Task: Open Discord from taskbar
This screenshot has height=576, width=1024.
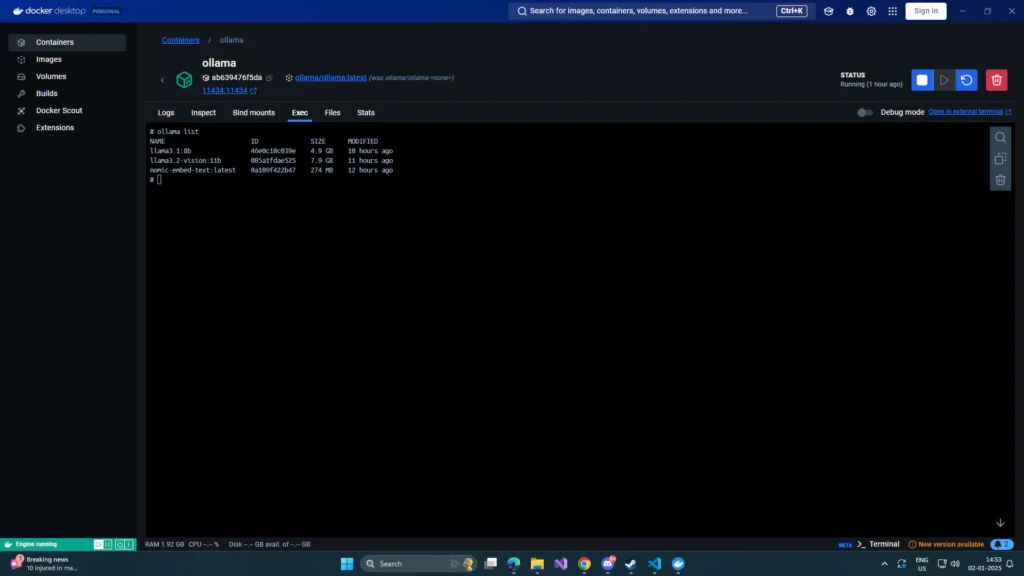Action: tap(608, 564)
